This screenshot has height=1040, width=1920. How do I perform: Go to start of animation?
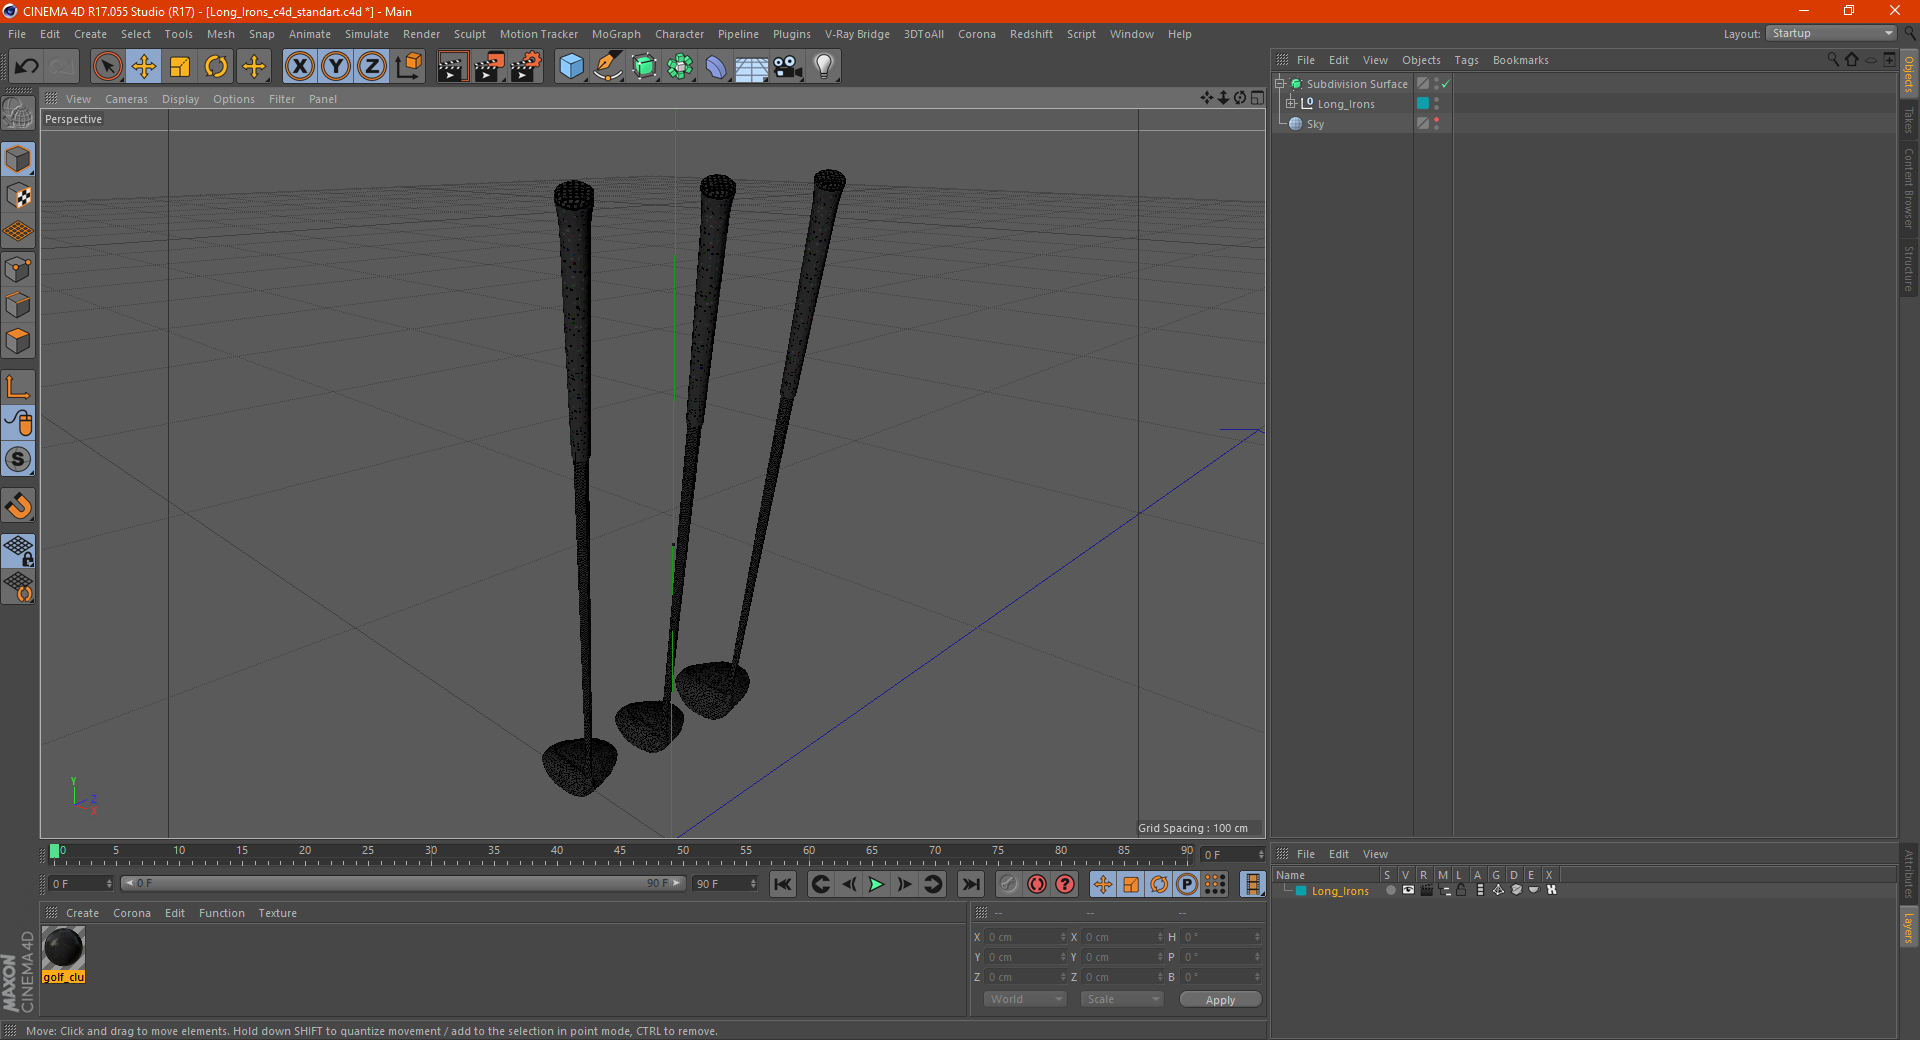[x=783, y=884]
